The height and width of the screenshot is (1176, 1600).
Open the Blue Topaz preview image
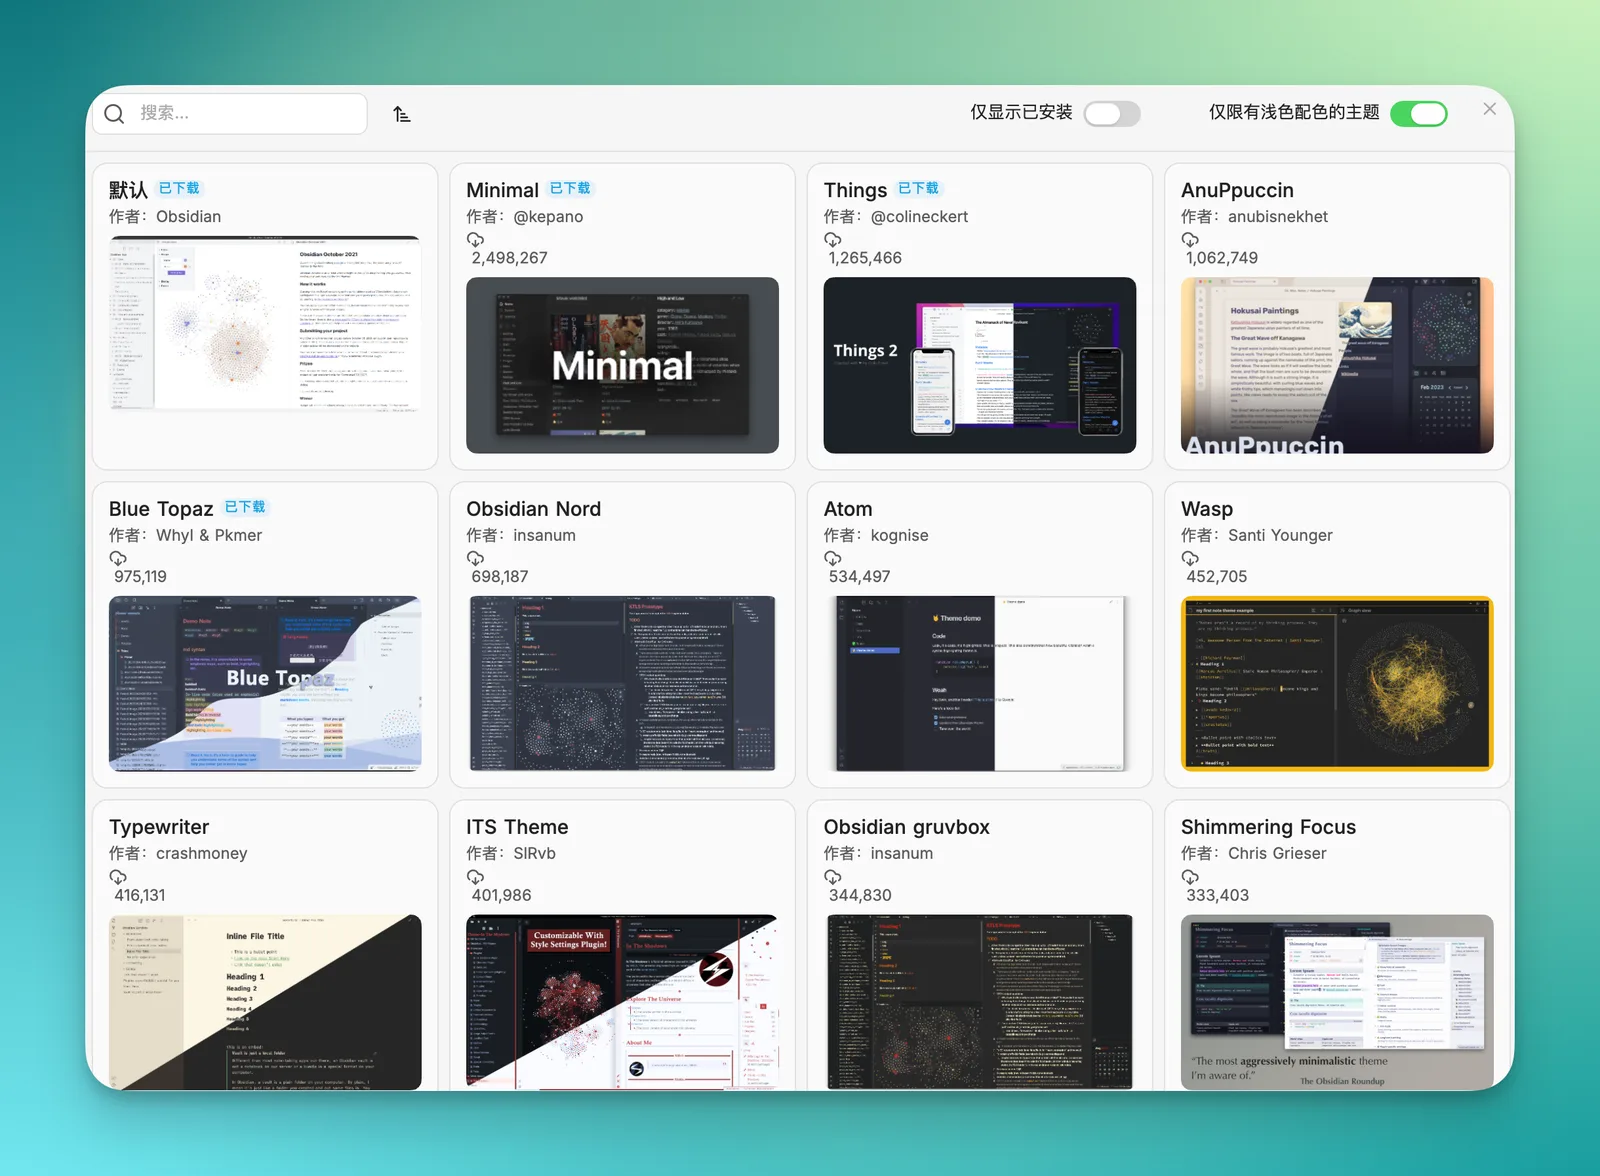tap(265, 684)
